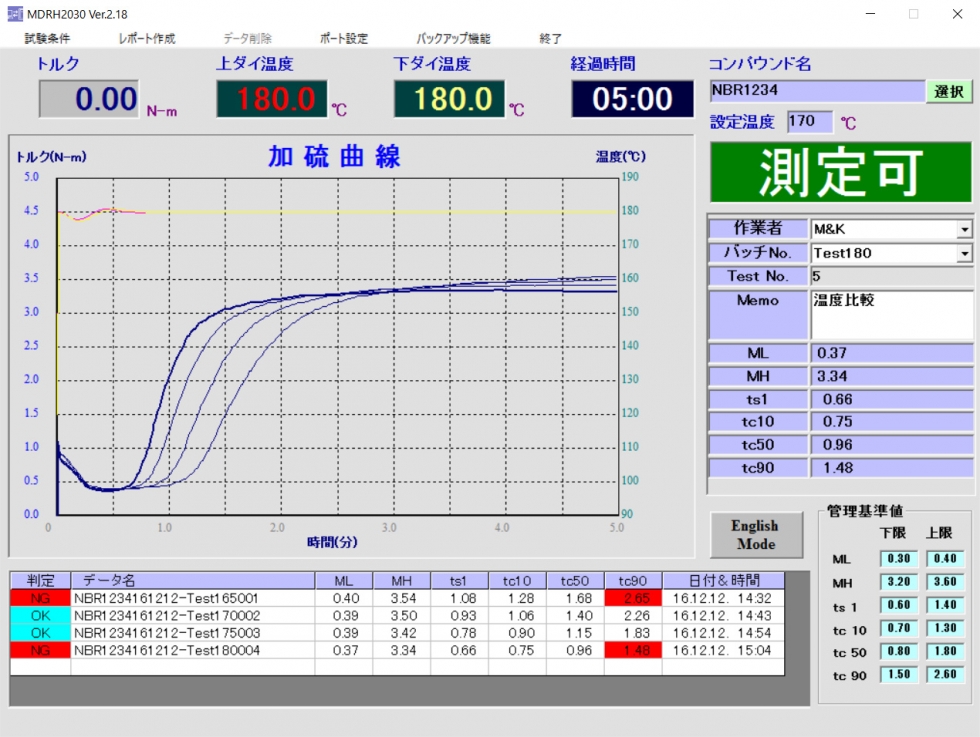This screenshot has width=980, height=737.
Task: Expand the 作業者 dropdown arrow
Action: [964, 229]
